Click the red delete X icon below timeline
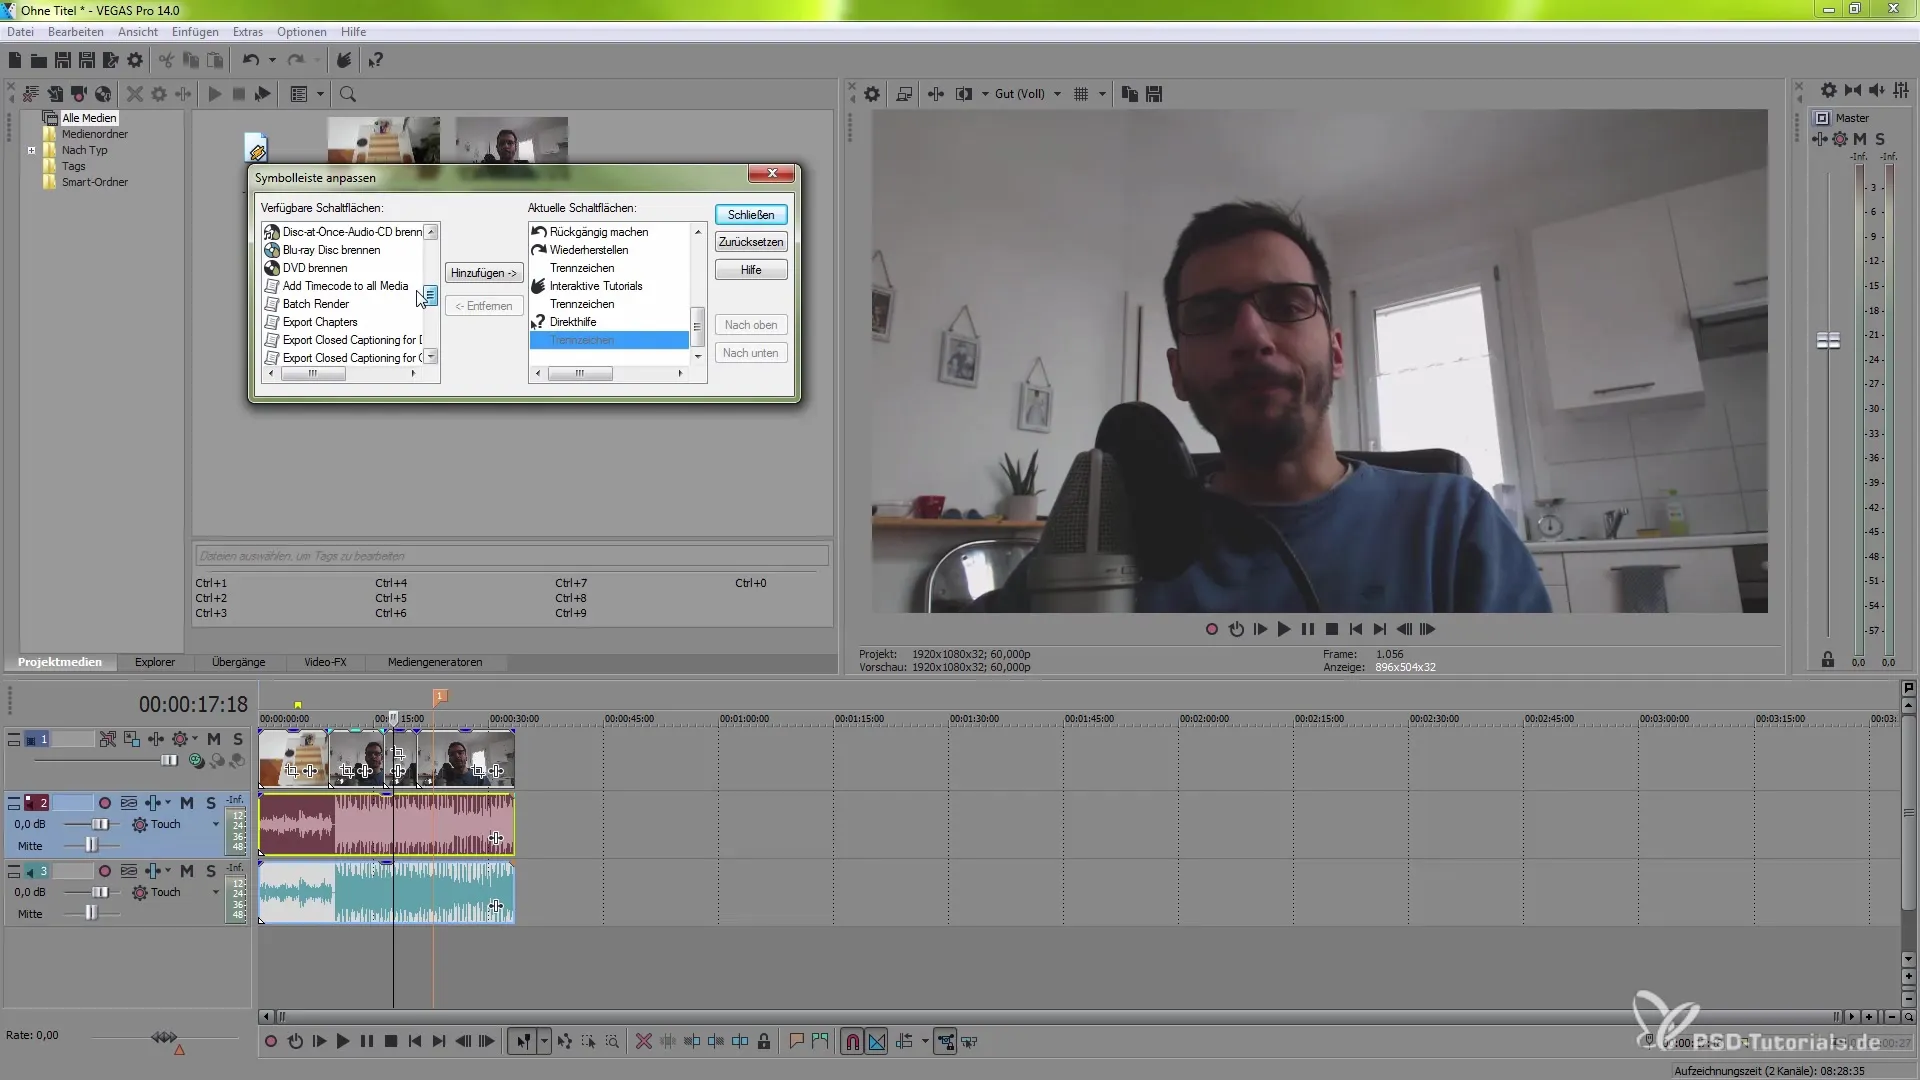 643,1042
